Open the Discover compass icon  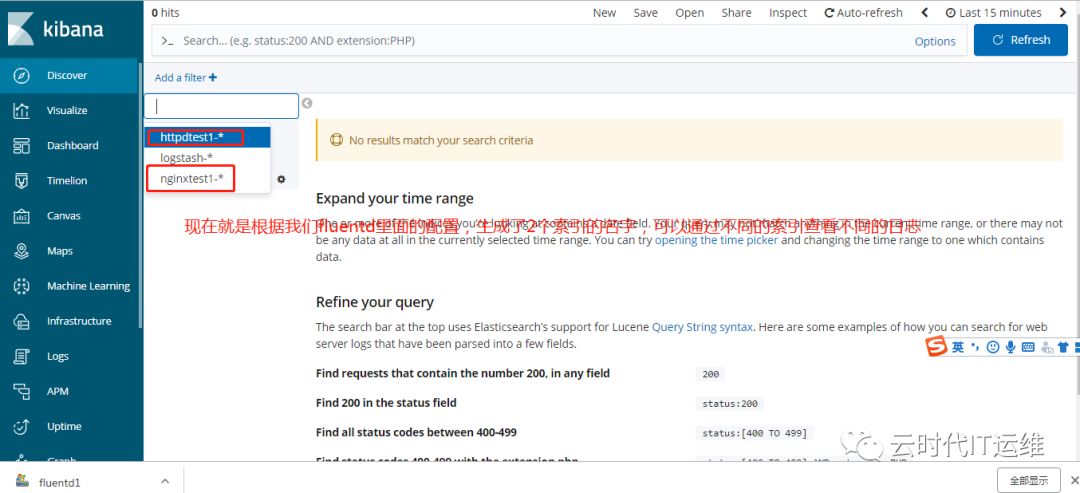(x=21, y=76)
